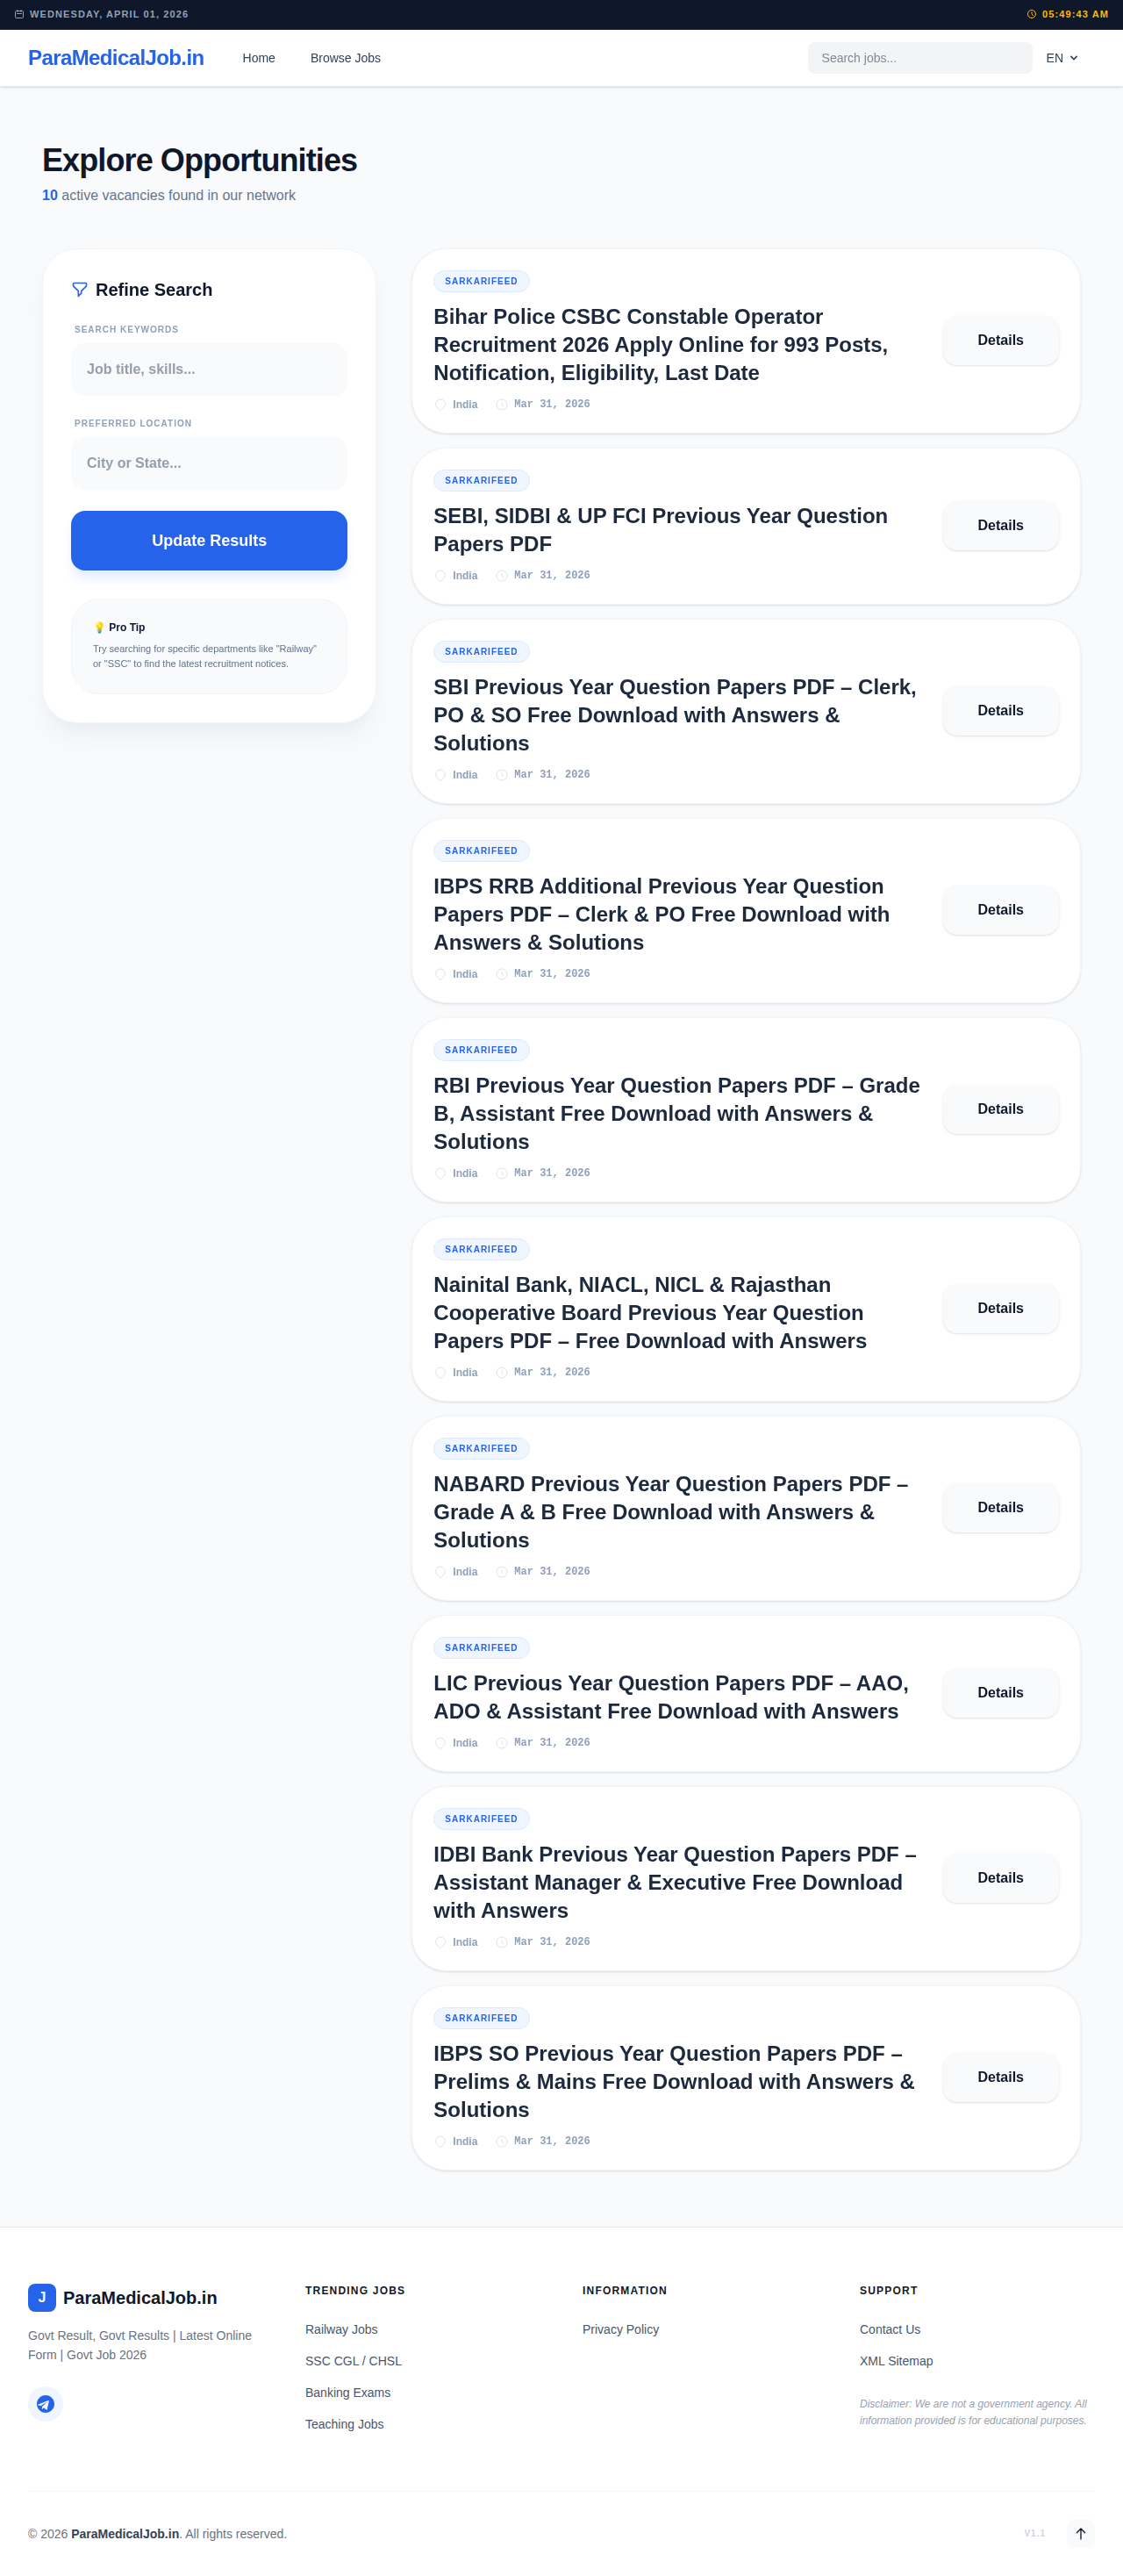
Task: Open the XML Sitemap link
Action: point(896,2361)
